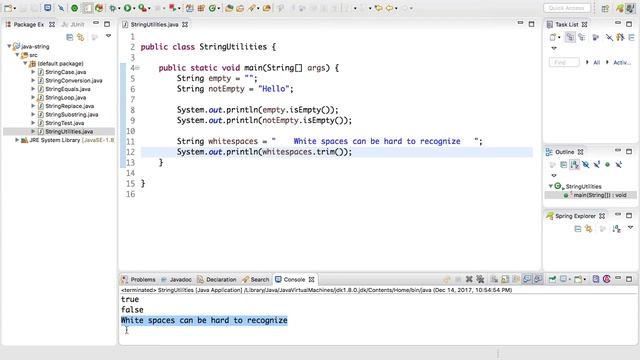Click the New Java Package icon
The width and height of the screenshot is (640, 360).
[201, 8]
